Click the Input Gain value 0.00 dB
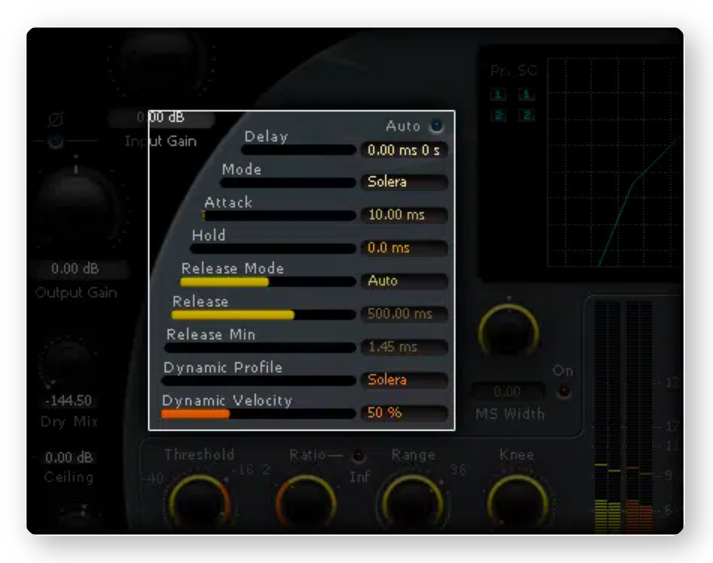Image resolution: width=713 pixels, height=563 pixels. click(x=161, y=118)
